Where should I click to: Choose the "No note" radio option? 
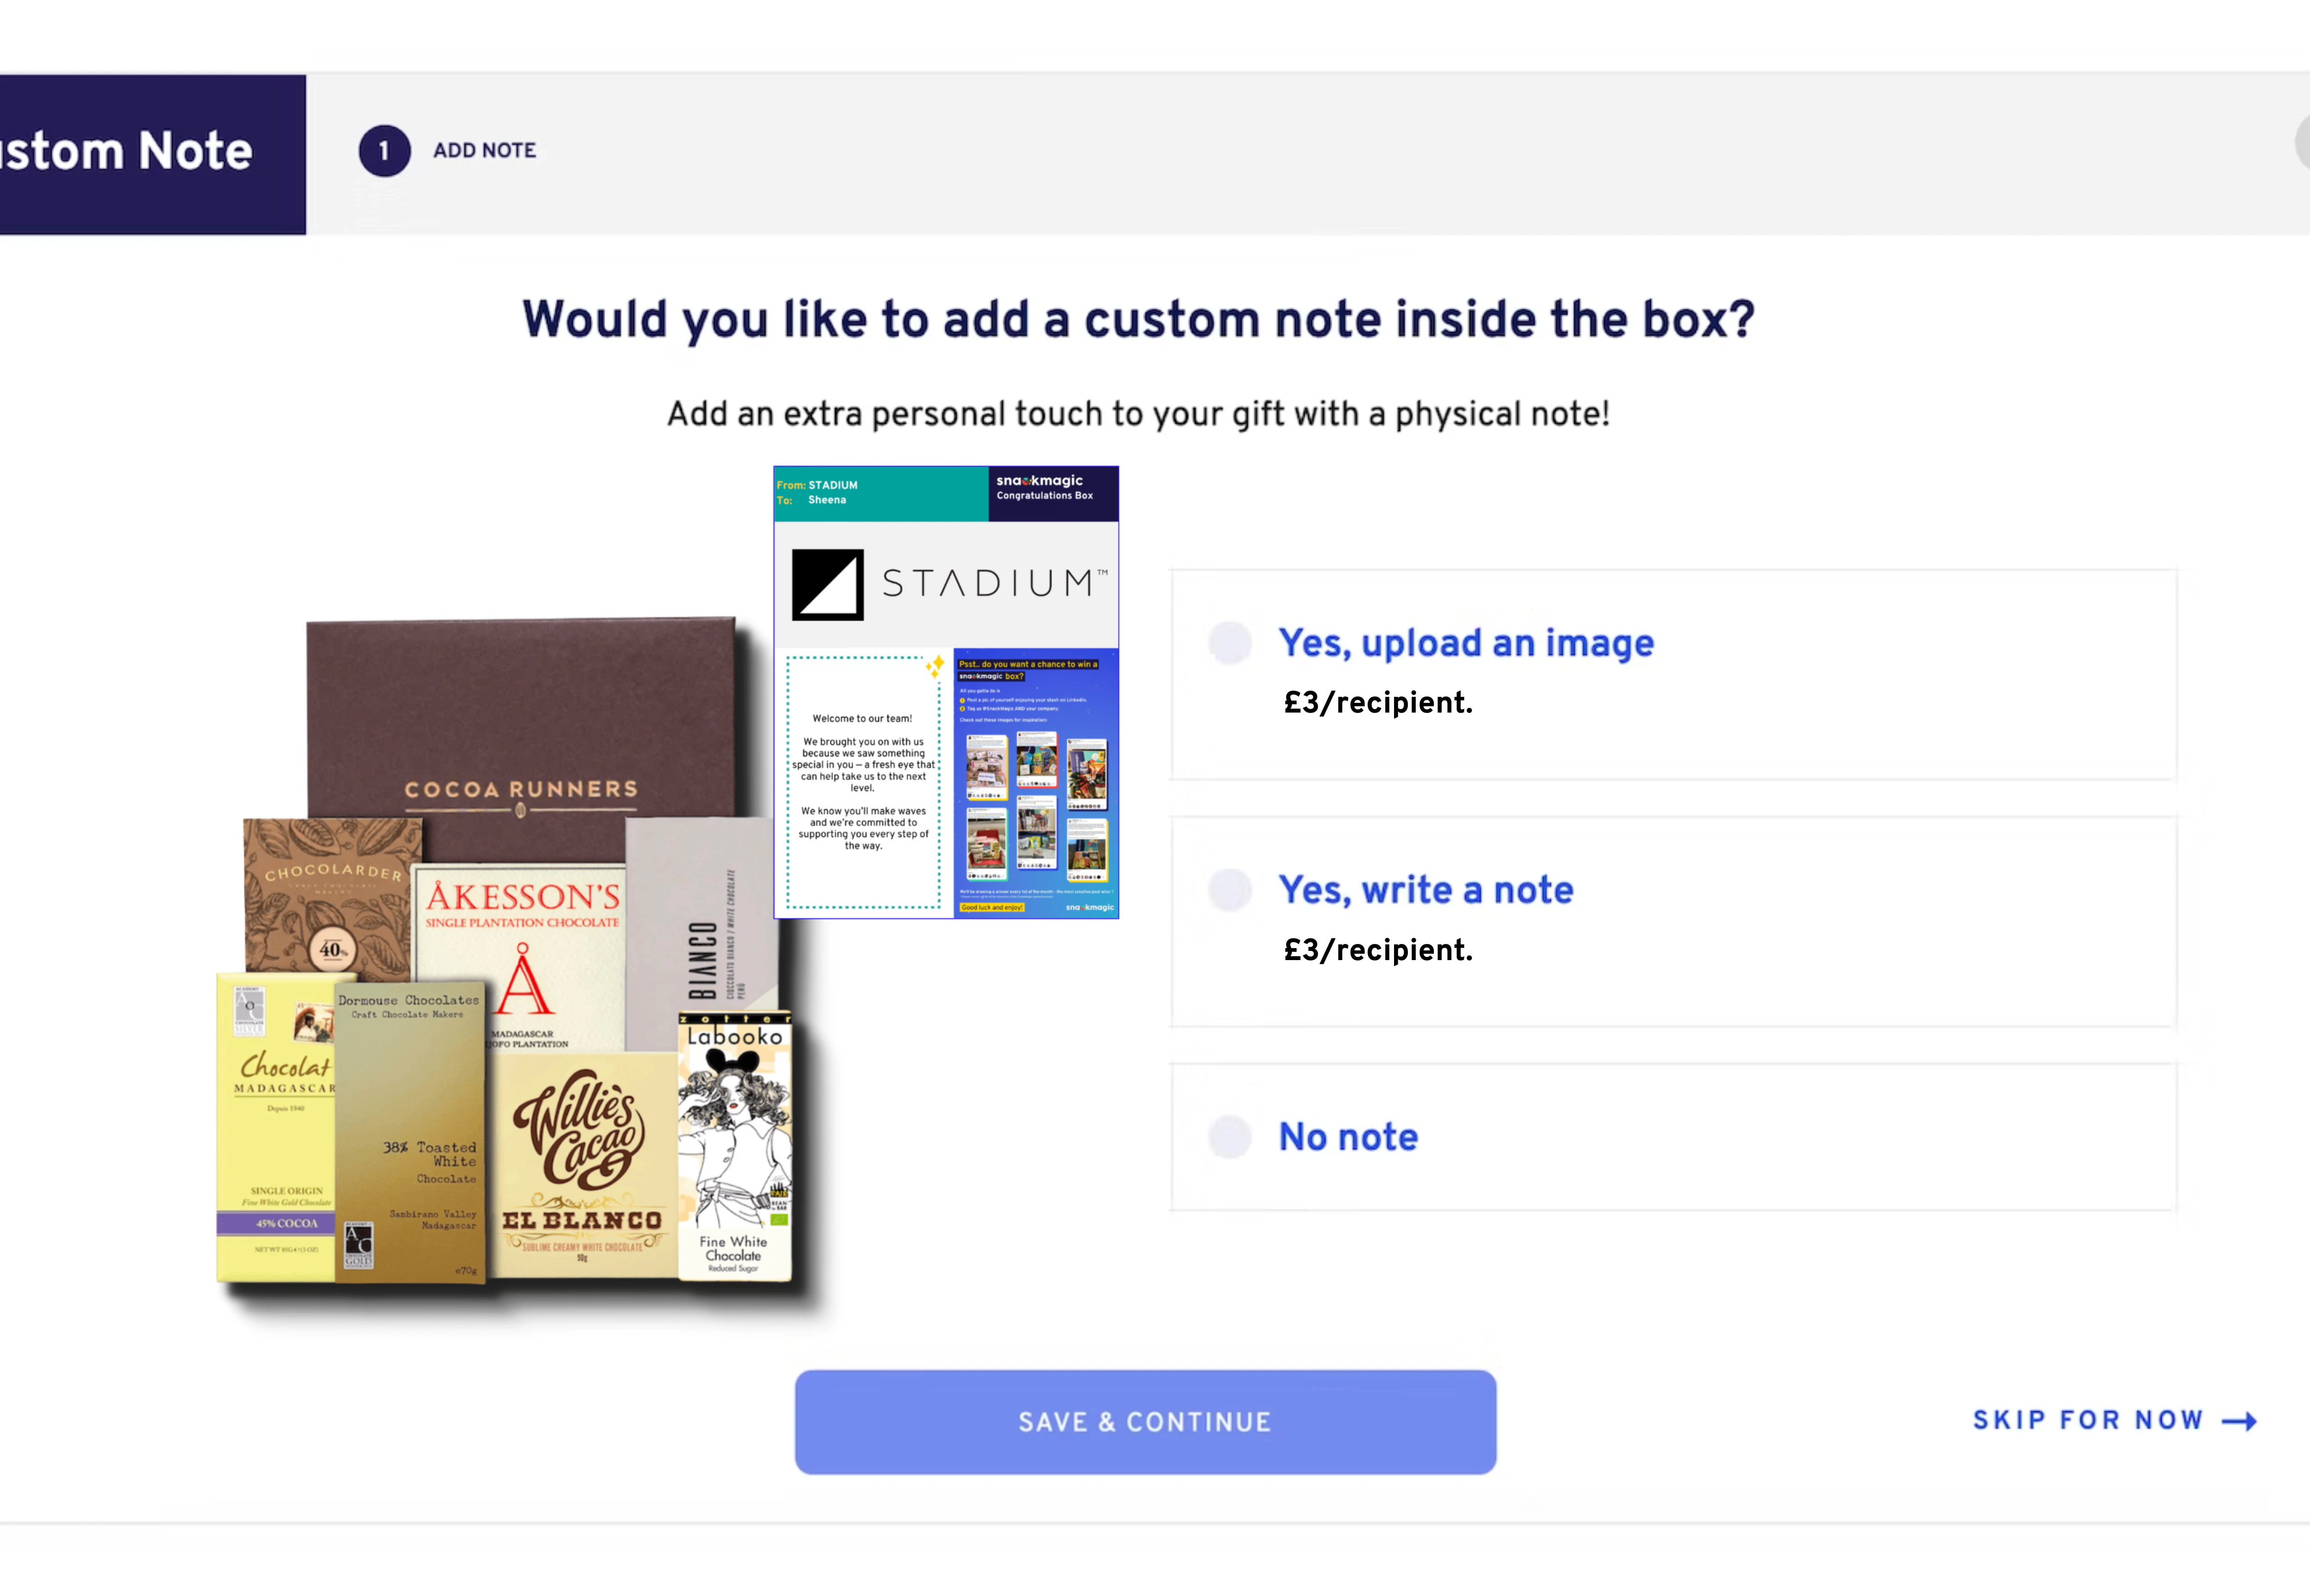click(x=1229, y=1137)
